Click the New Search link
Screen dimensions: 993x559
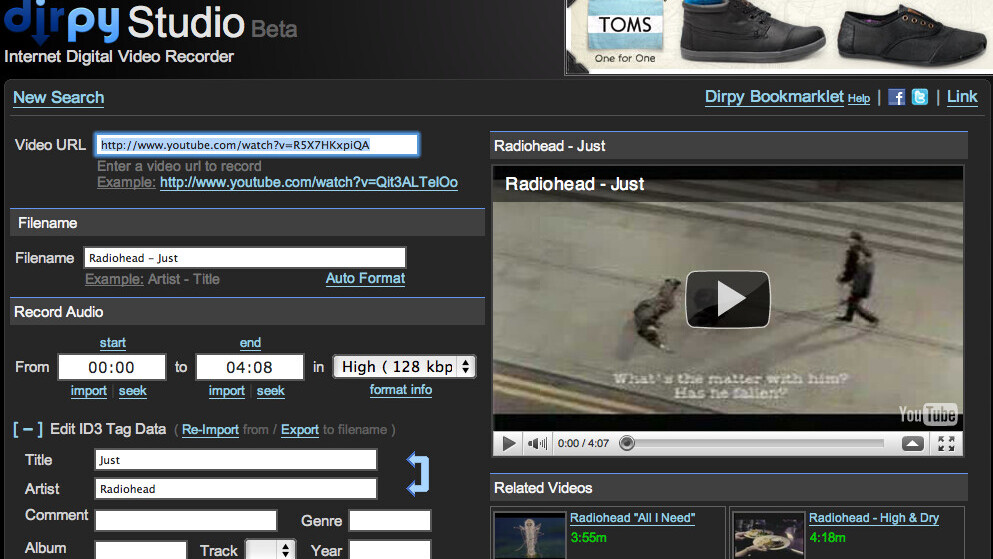click(x=58, y=97)
